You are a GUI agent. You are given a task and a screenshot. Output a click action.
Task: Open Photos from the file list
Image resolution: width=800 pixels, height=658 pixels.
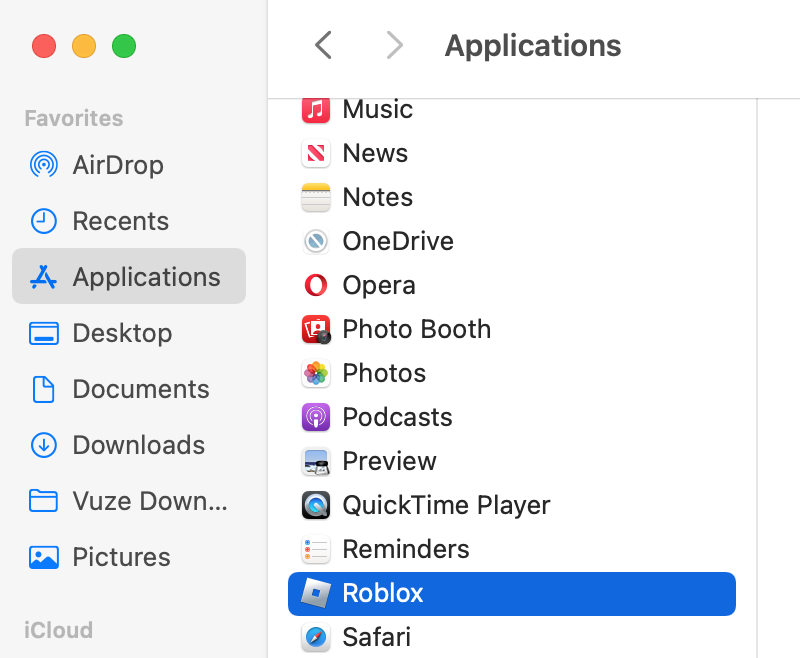[383, 374]
